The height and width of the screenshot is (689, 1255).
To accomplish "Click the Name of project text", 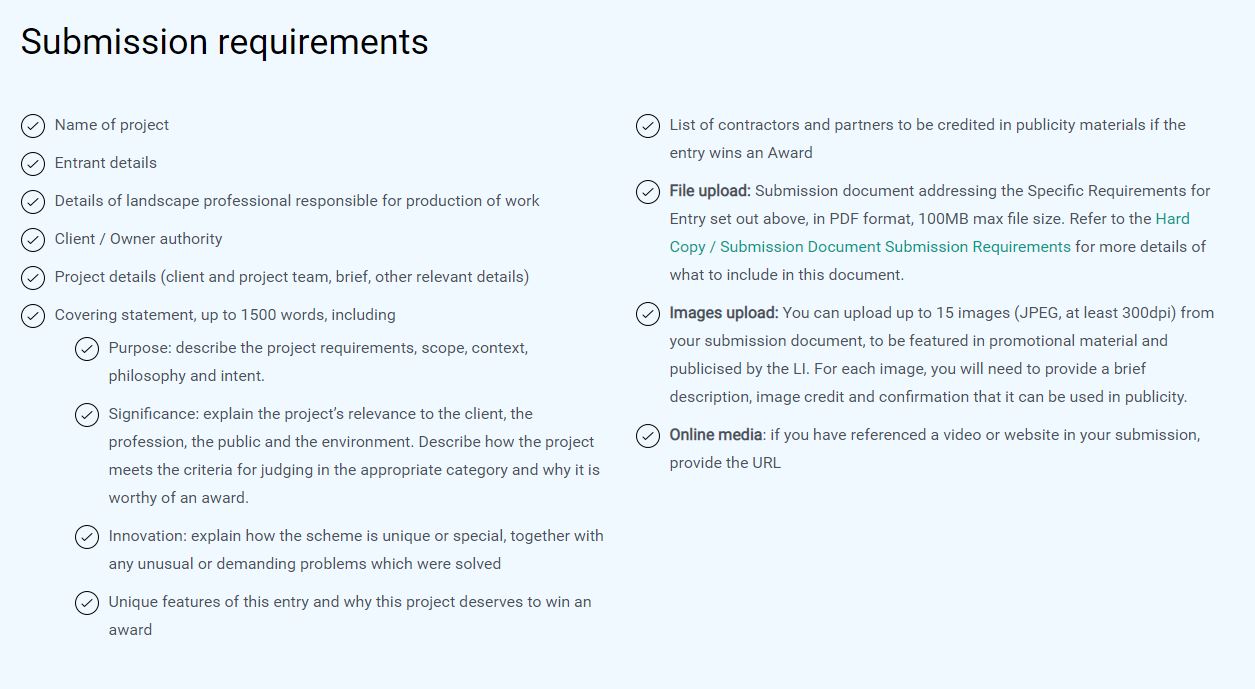I will (x=112, y=125).
